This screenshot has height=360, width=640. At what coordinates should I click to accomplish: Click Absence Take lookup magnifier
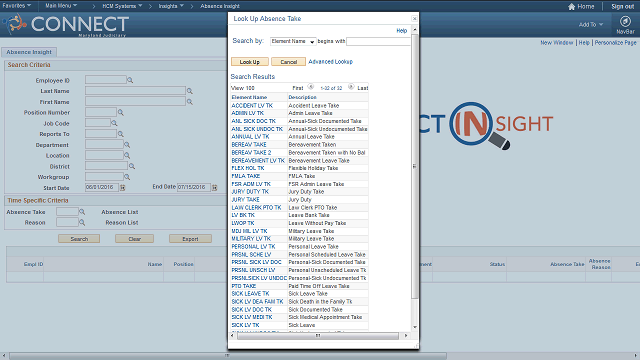82,212
